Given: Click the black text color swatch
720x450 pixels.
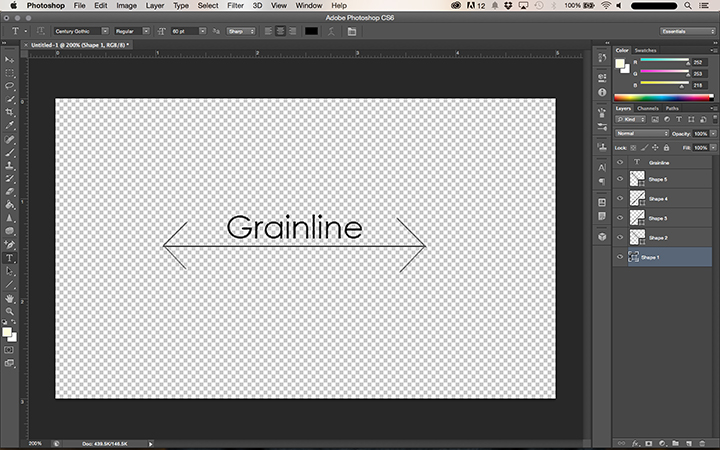Looking at the screenshot, I should 311,31.
